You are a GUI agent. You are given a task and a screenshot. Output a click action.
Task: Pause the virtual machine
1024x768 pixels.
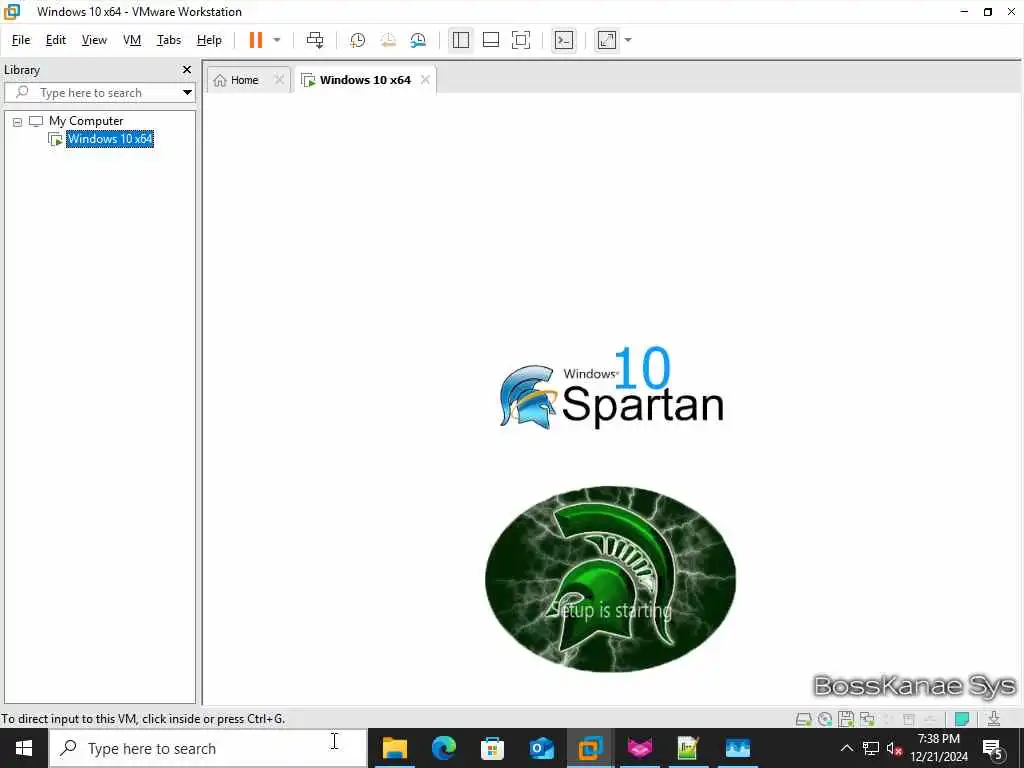pos(255,40)
